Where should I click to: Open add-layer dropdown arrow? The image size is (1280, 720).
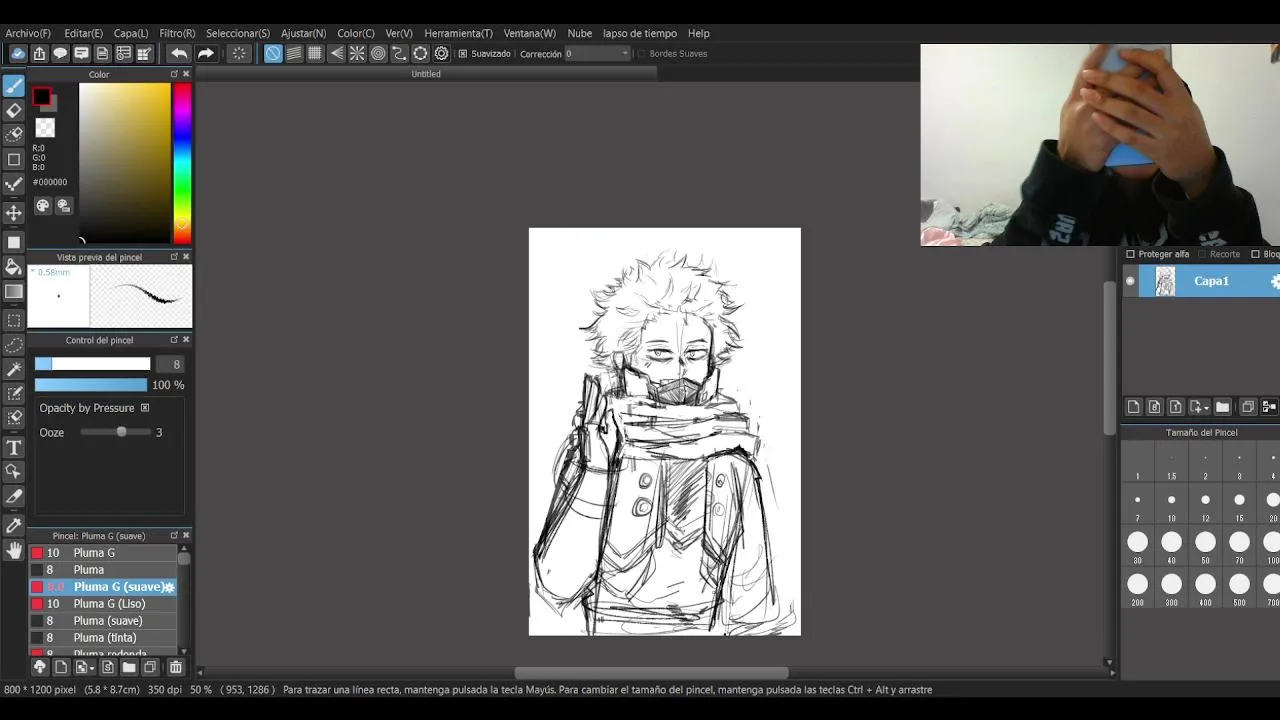tap(1206, 408)
